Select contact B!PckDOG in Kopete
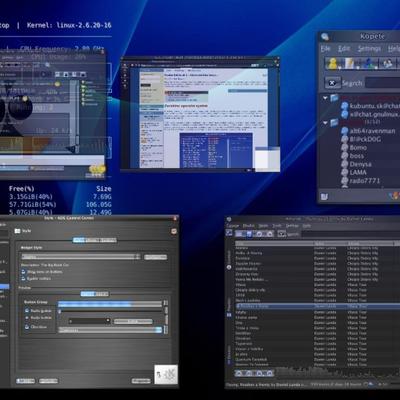This screenshot has width=400, height=400. tap(361, 139)
